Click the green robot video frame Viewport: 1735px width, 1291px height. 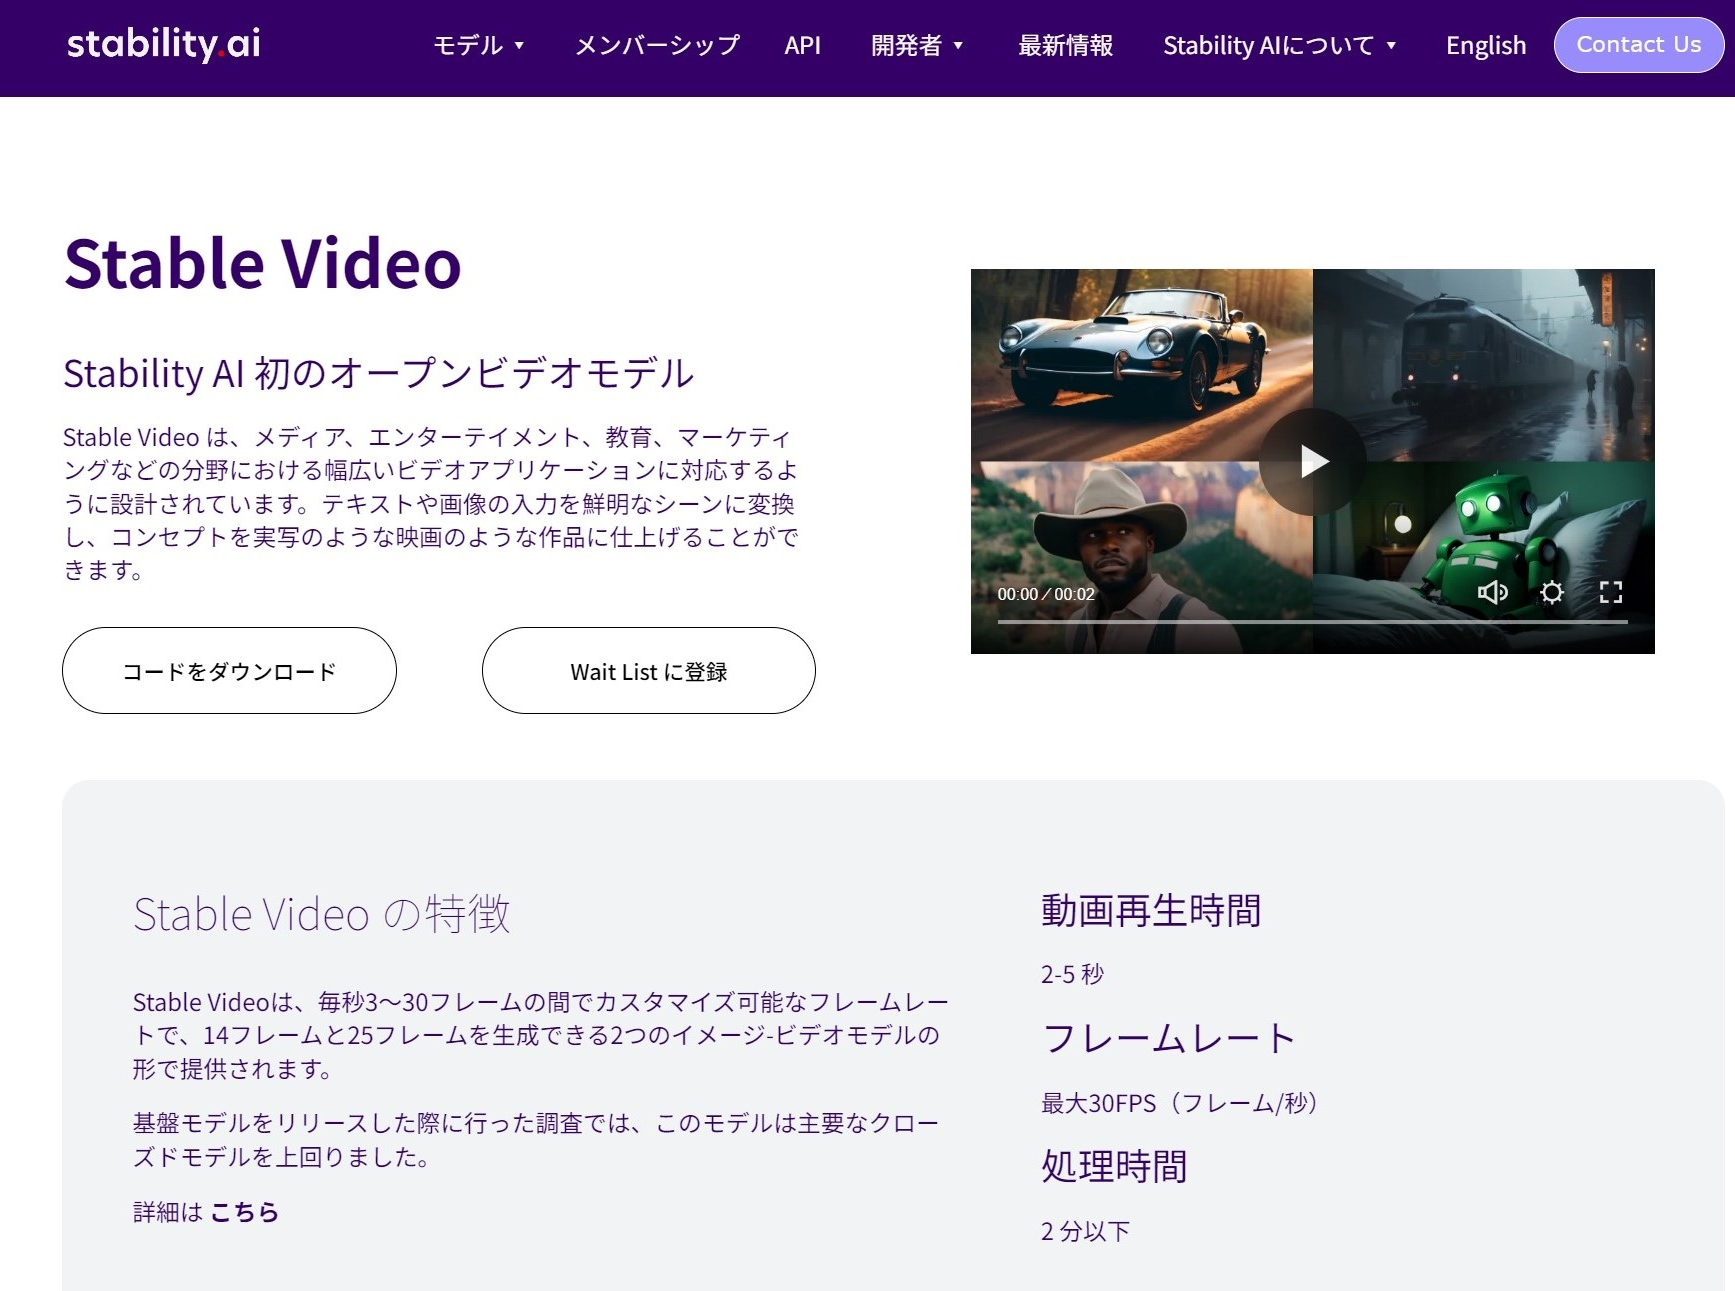click(1490, 530)
